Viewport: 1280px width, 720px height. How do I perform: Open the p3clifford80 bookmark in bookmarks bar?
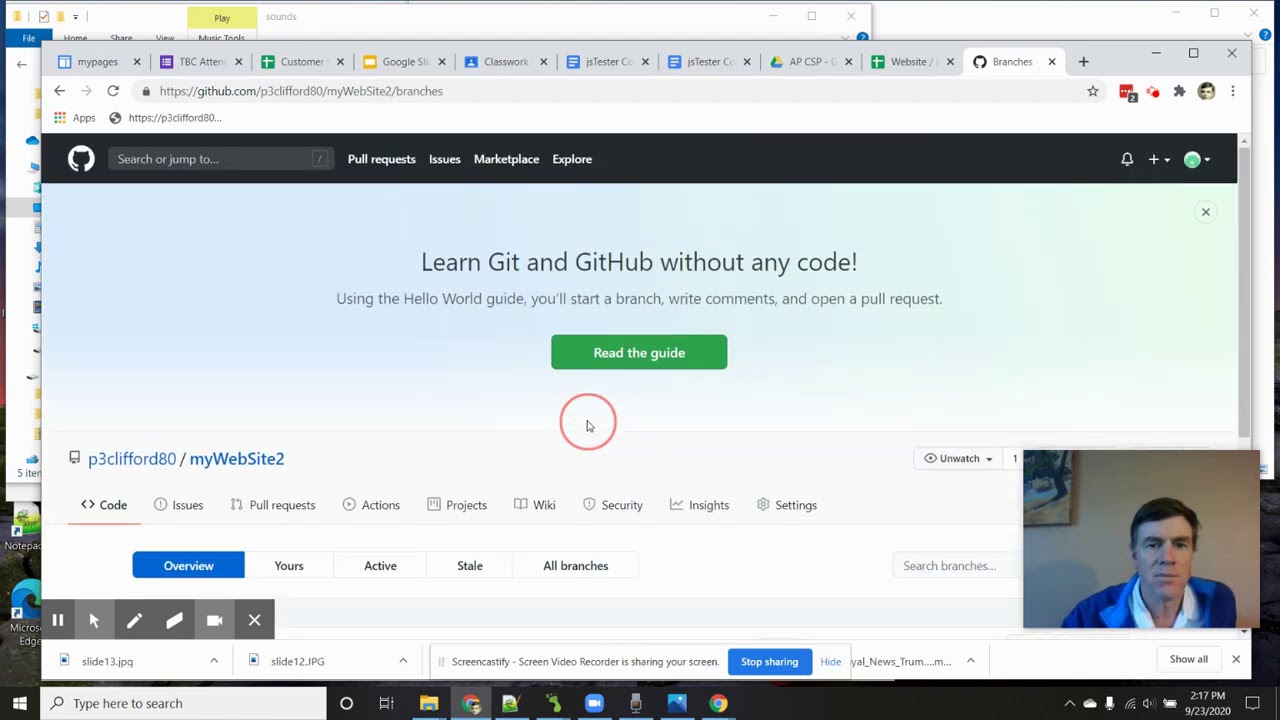point(165,118)
